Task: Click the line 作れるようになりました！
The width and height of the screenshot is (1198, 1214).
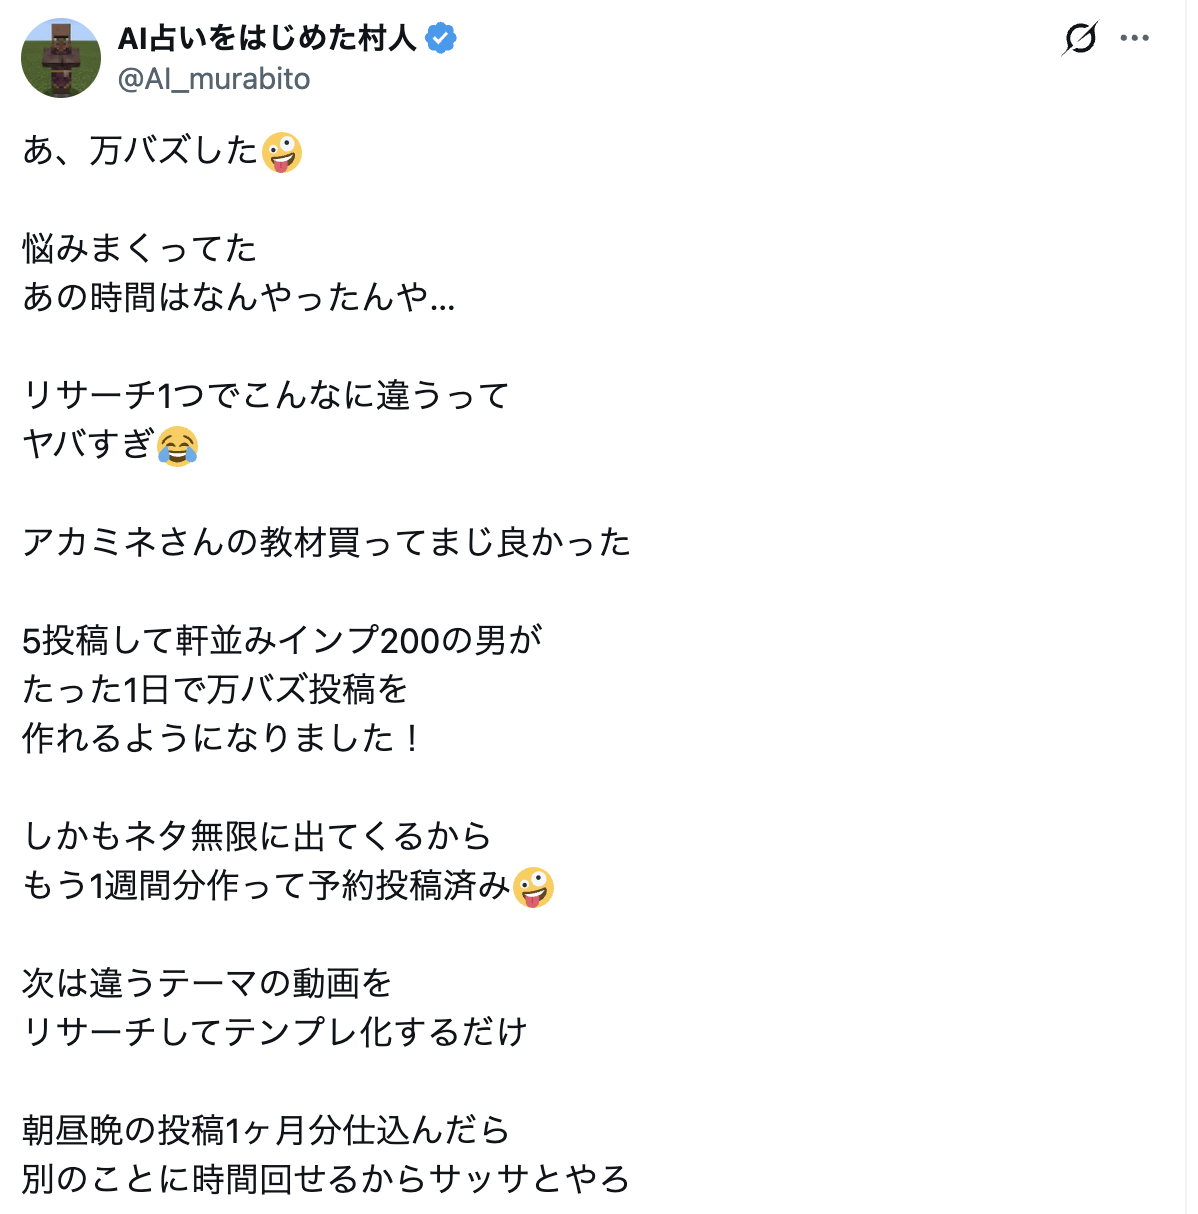Action: [220, 739]
